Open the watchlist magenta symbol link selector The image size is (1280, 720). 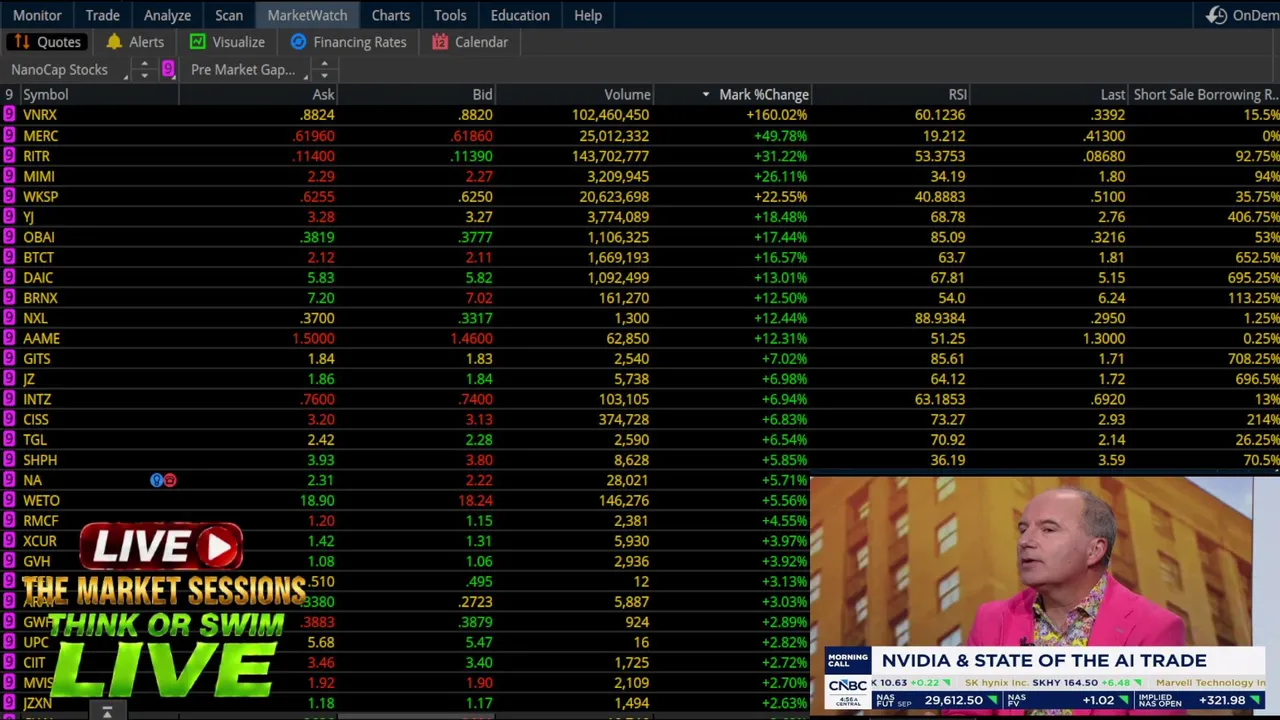coord(168,69)
